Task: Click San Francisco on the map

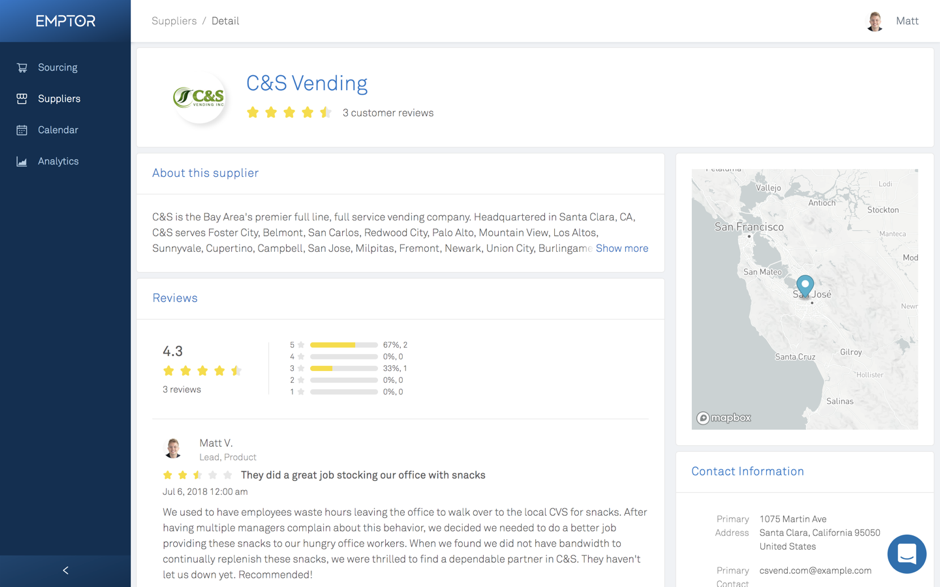Action: point(749,227)
